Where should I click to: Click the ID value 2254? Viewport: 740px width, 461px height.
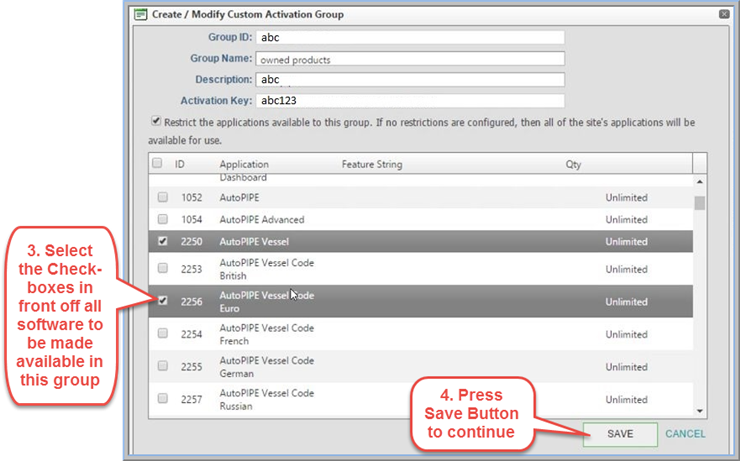click(x=192, y=334)
